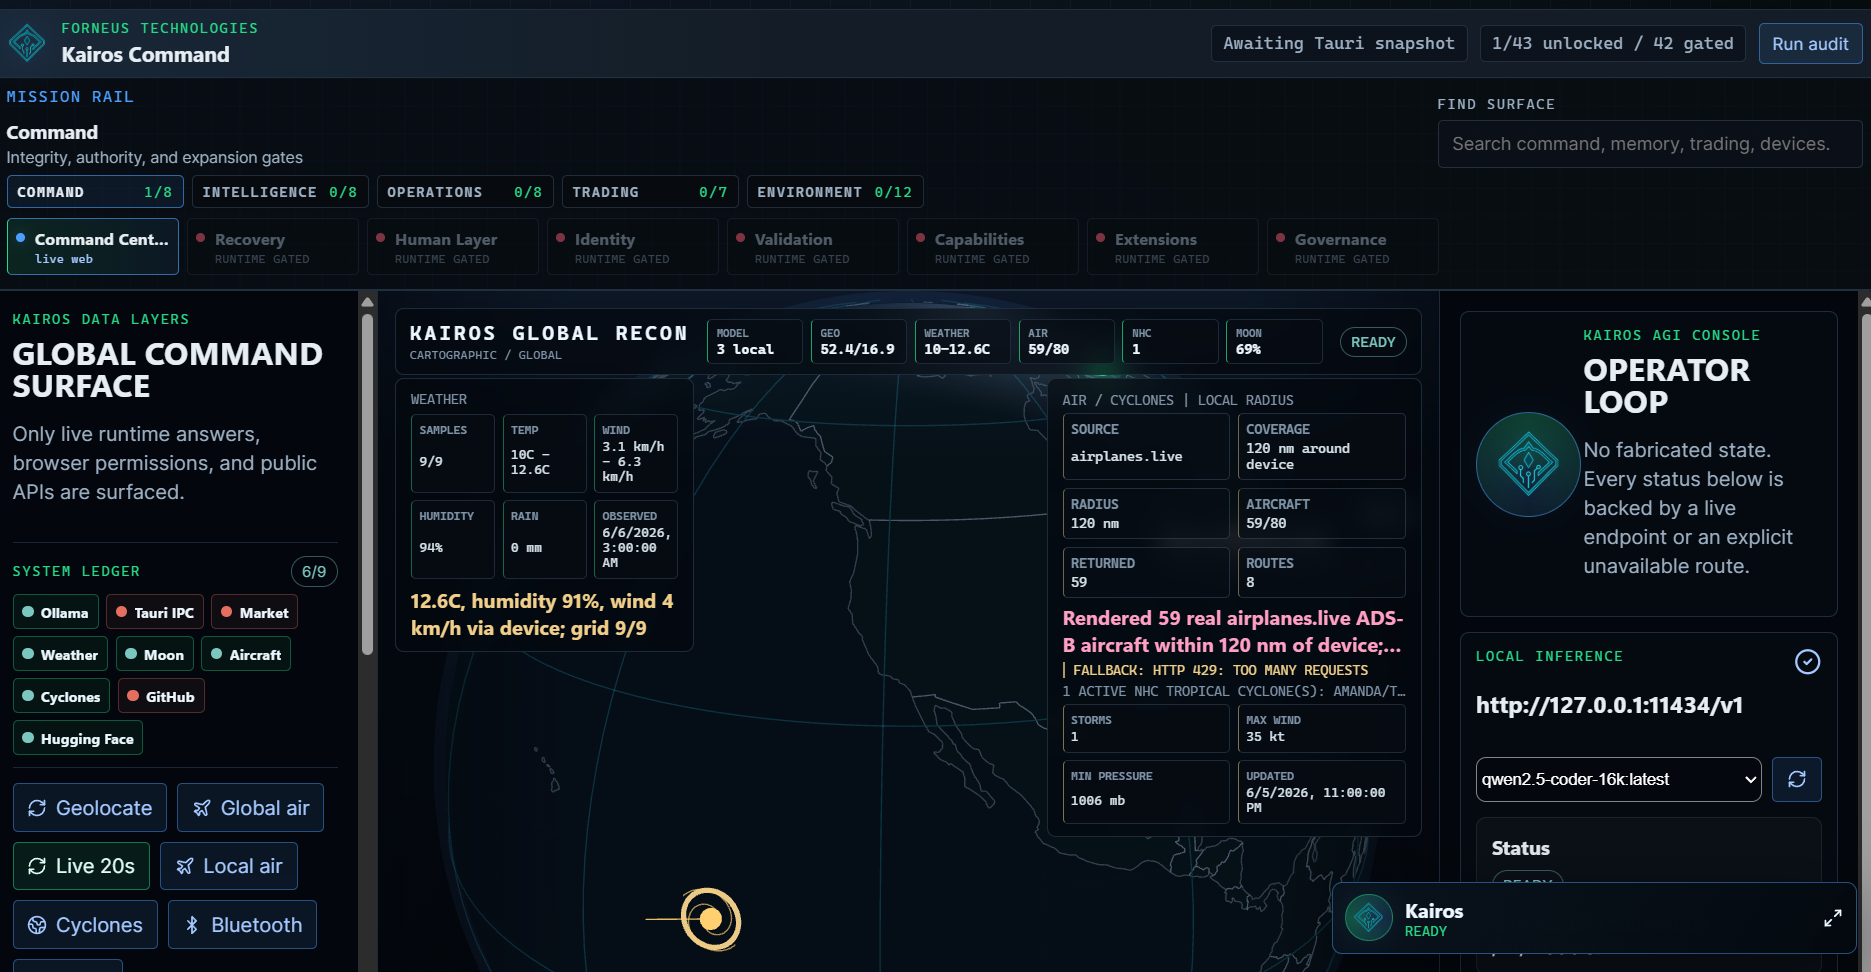The height and width of the screenshot is (972, 1871).
Task: Click the Local air button
Action: click(229, 866)
